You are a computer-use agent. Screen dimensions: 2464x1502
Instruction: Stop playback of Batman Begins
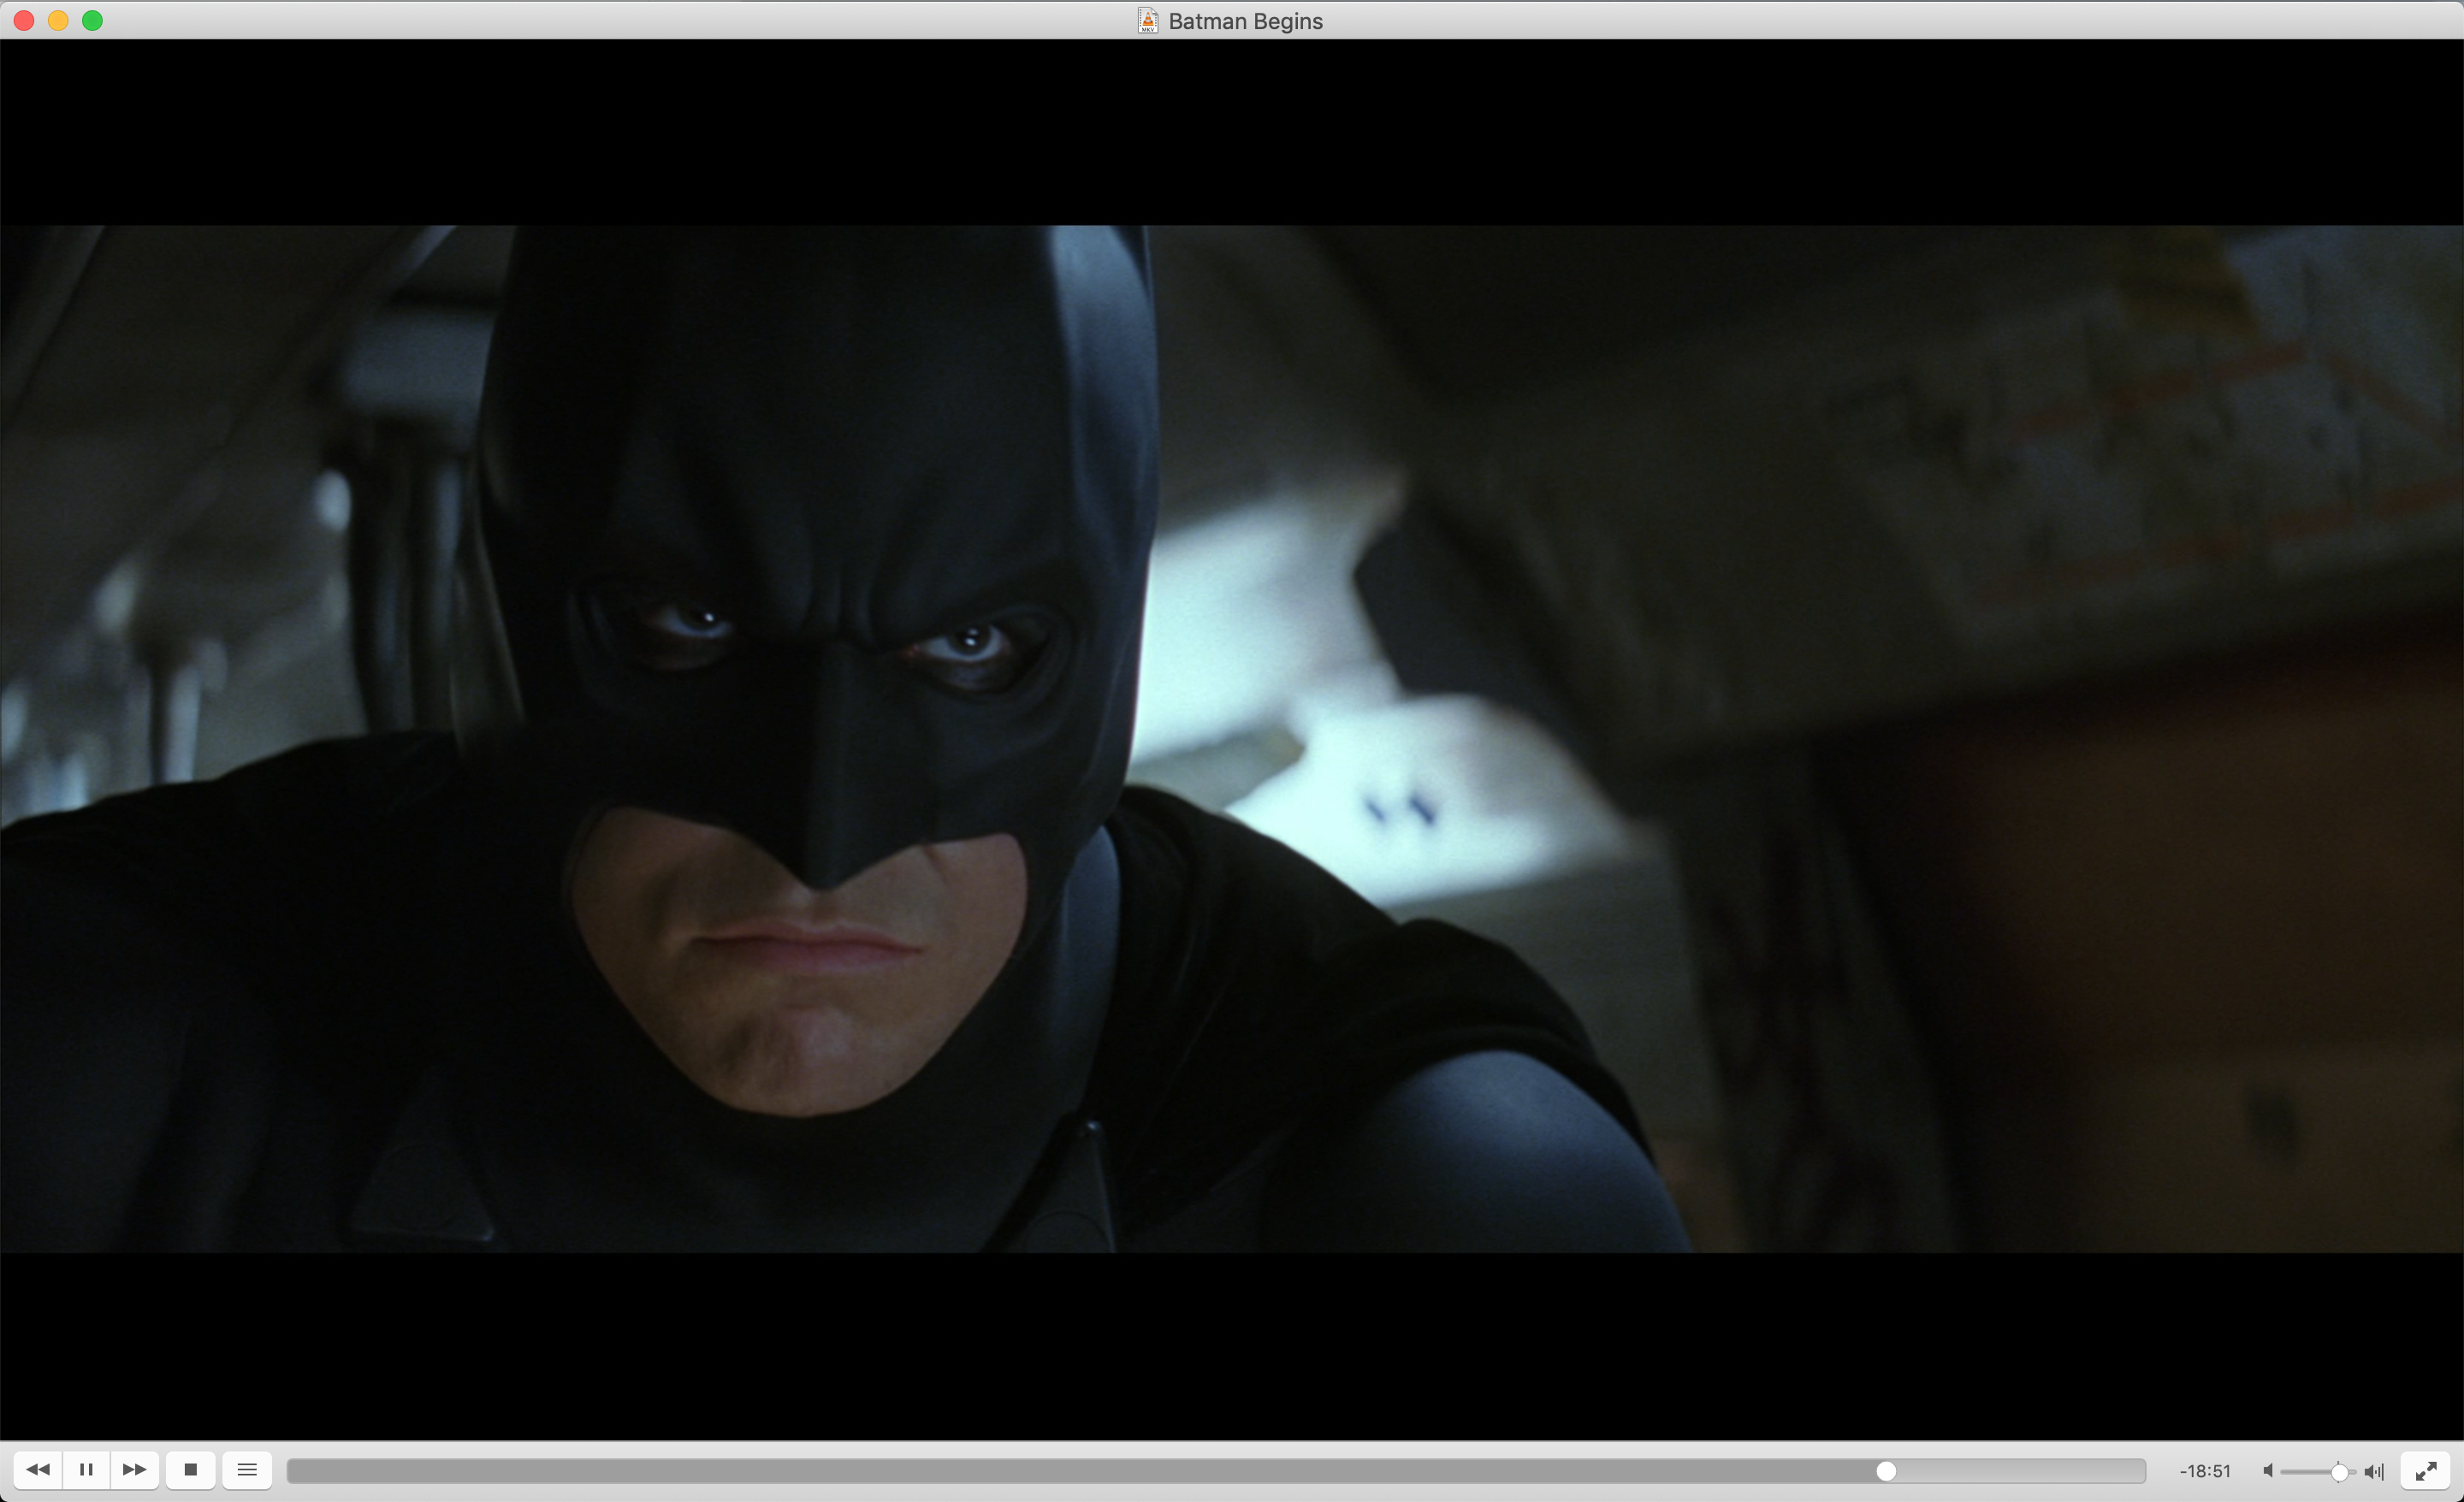click(x=191, y=1470)
